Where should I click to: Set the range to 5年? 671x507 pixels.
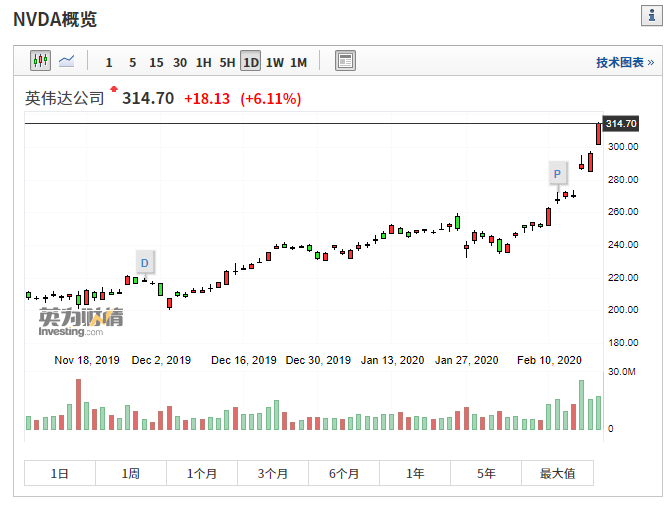[x=486, y=473]
